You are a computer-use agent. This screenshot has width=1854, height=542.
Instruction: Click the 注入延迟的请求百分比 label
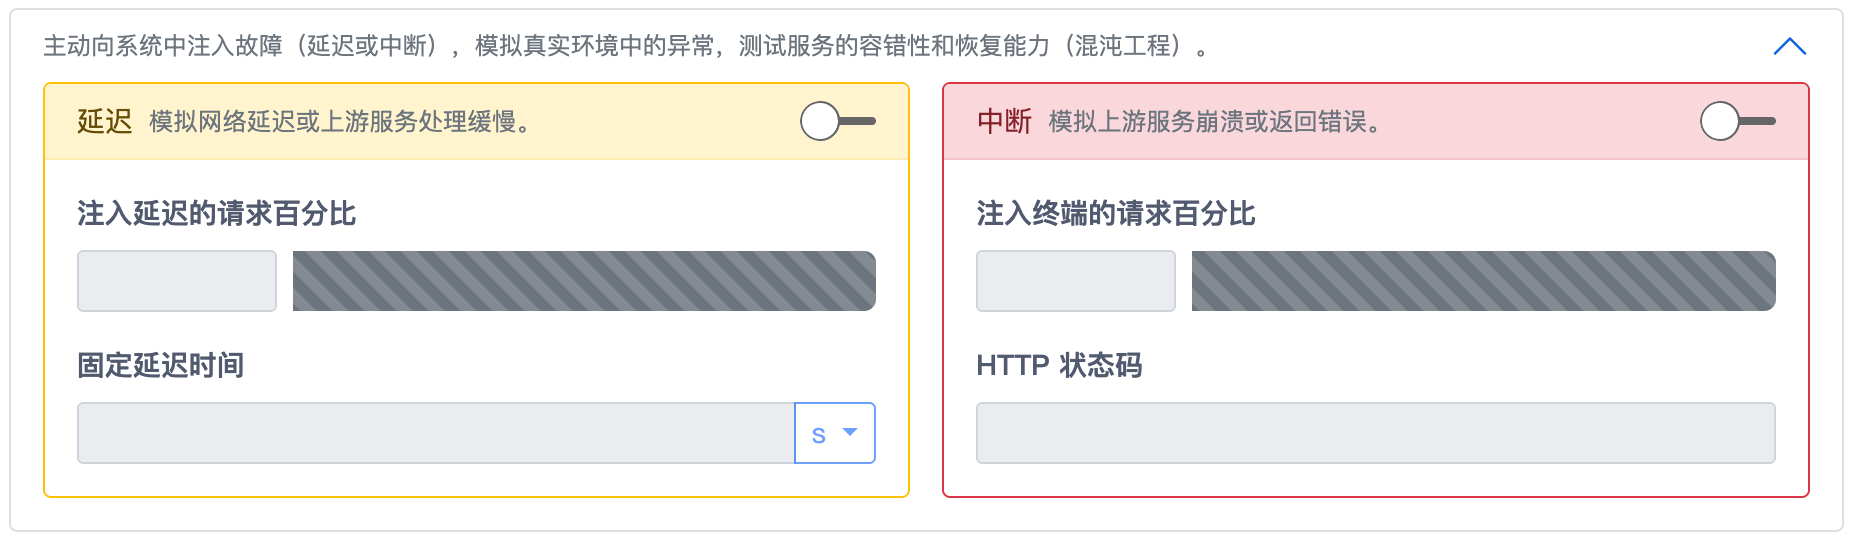pos(216,214)
